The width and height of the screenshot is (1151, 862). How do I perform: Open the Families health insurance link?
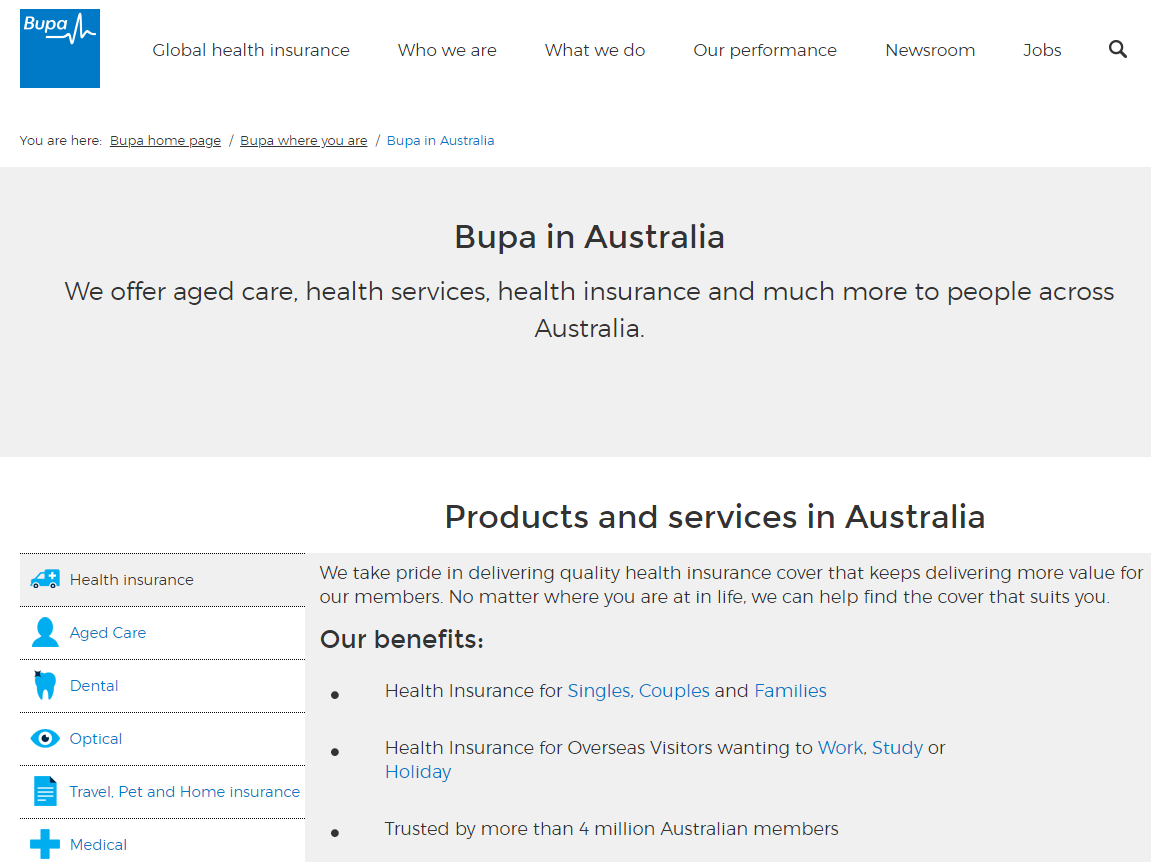click(790, 691)
